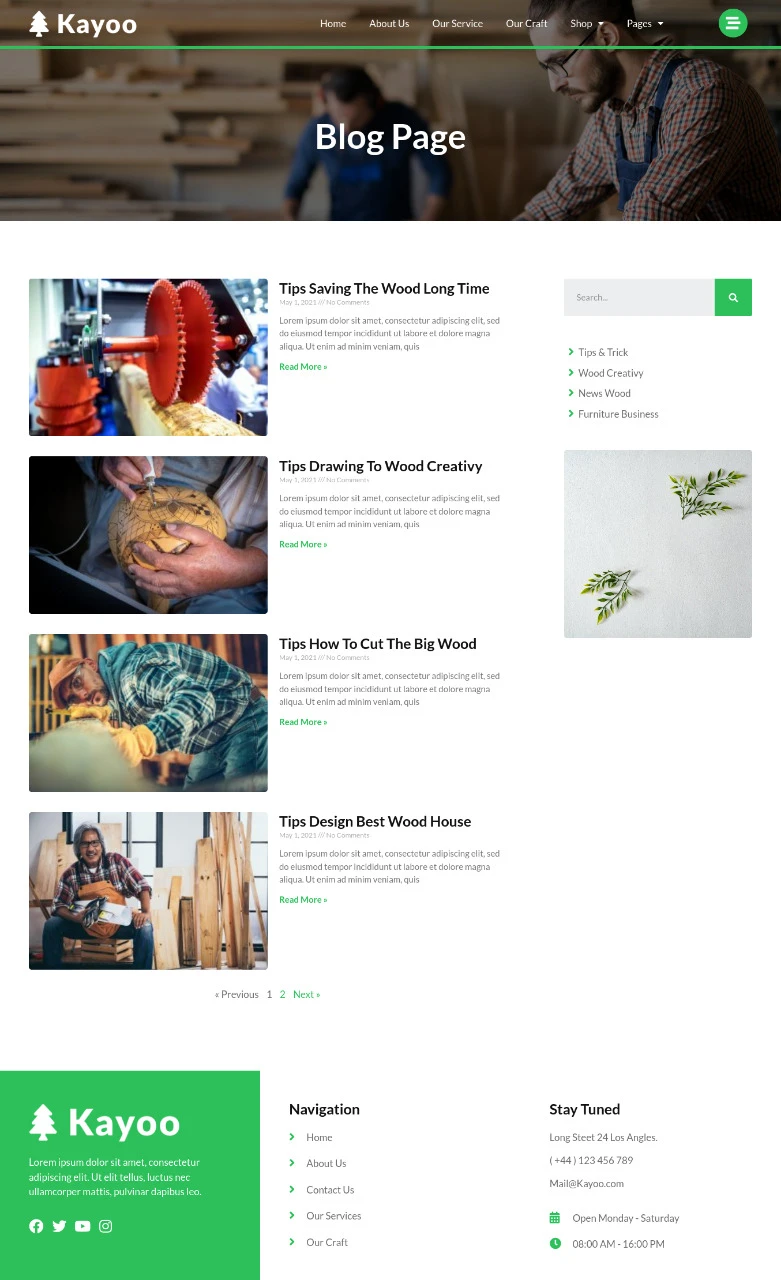The width and height of the screenshot is (781, 1280).
Task: Click the green hamburger menu icon
Action: click(733, 23)
